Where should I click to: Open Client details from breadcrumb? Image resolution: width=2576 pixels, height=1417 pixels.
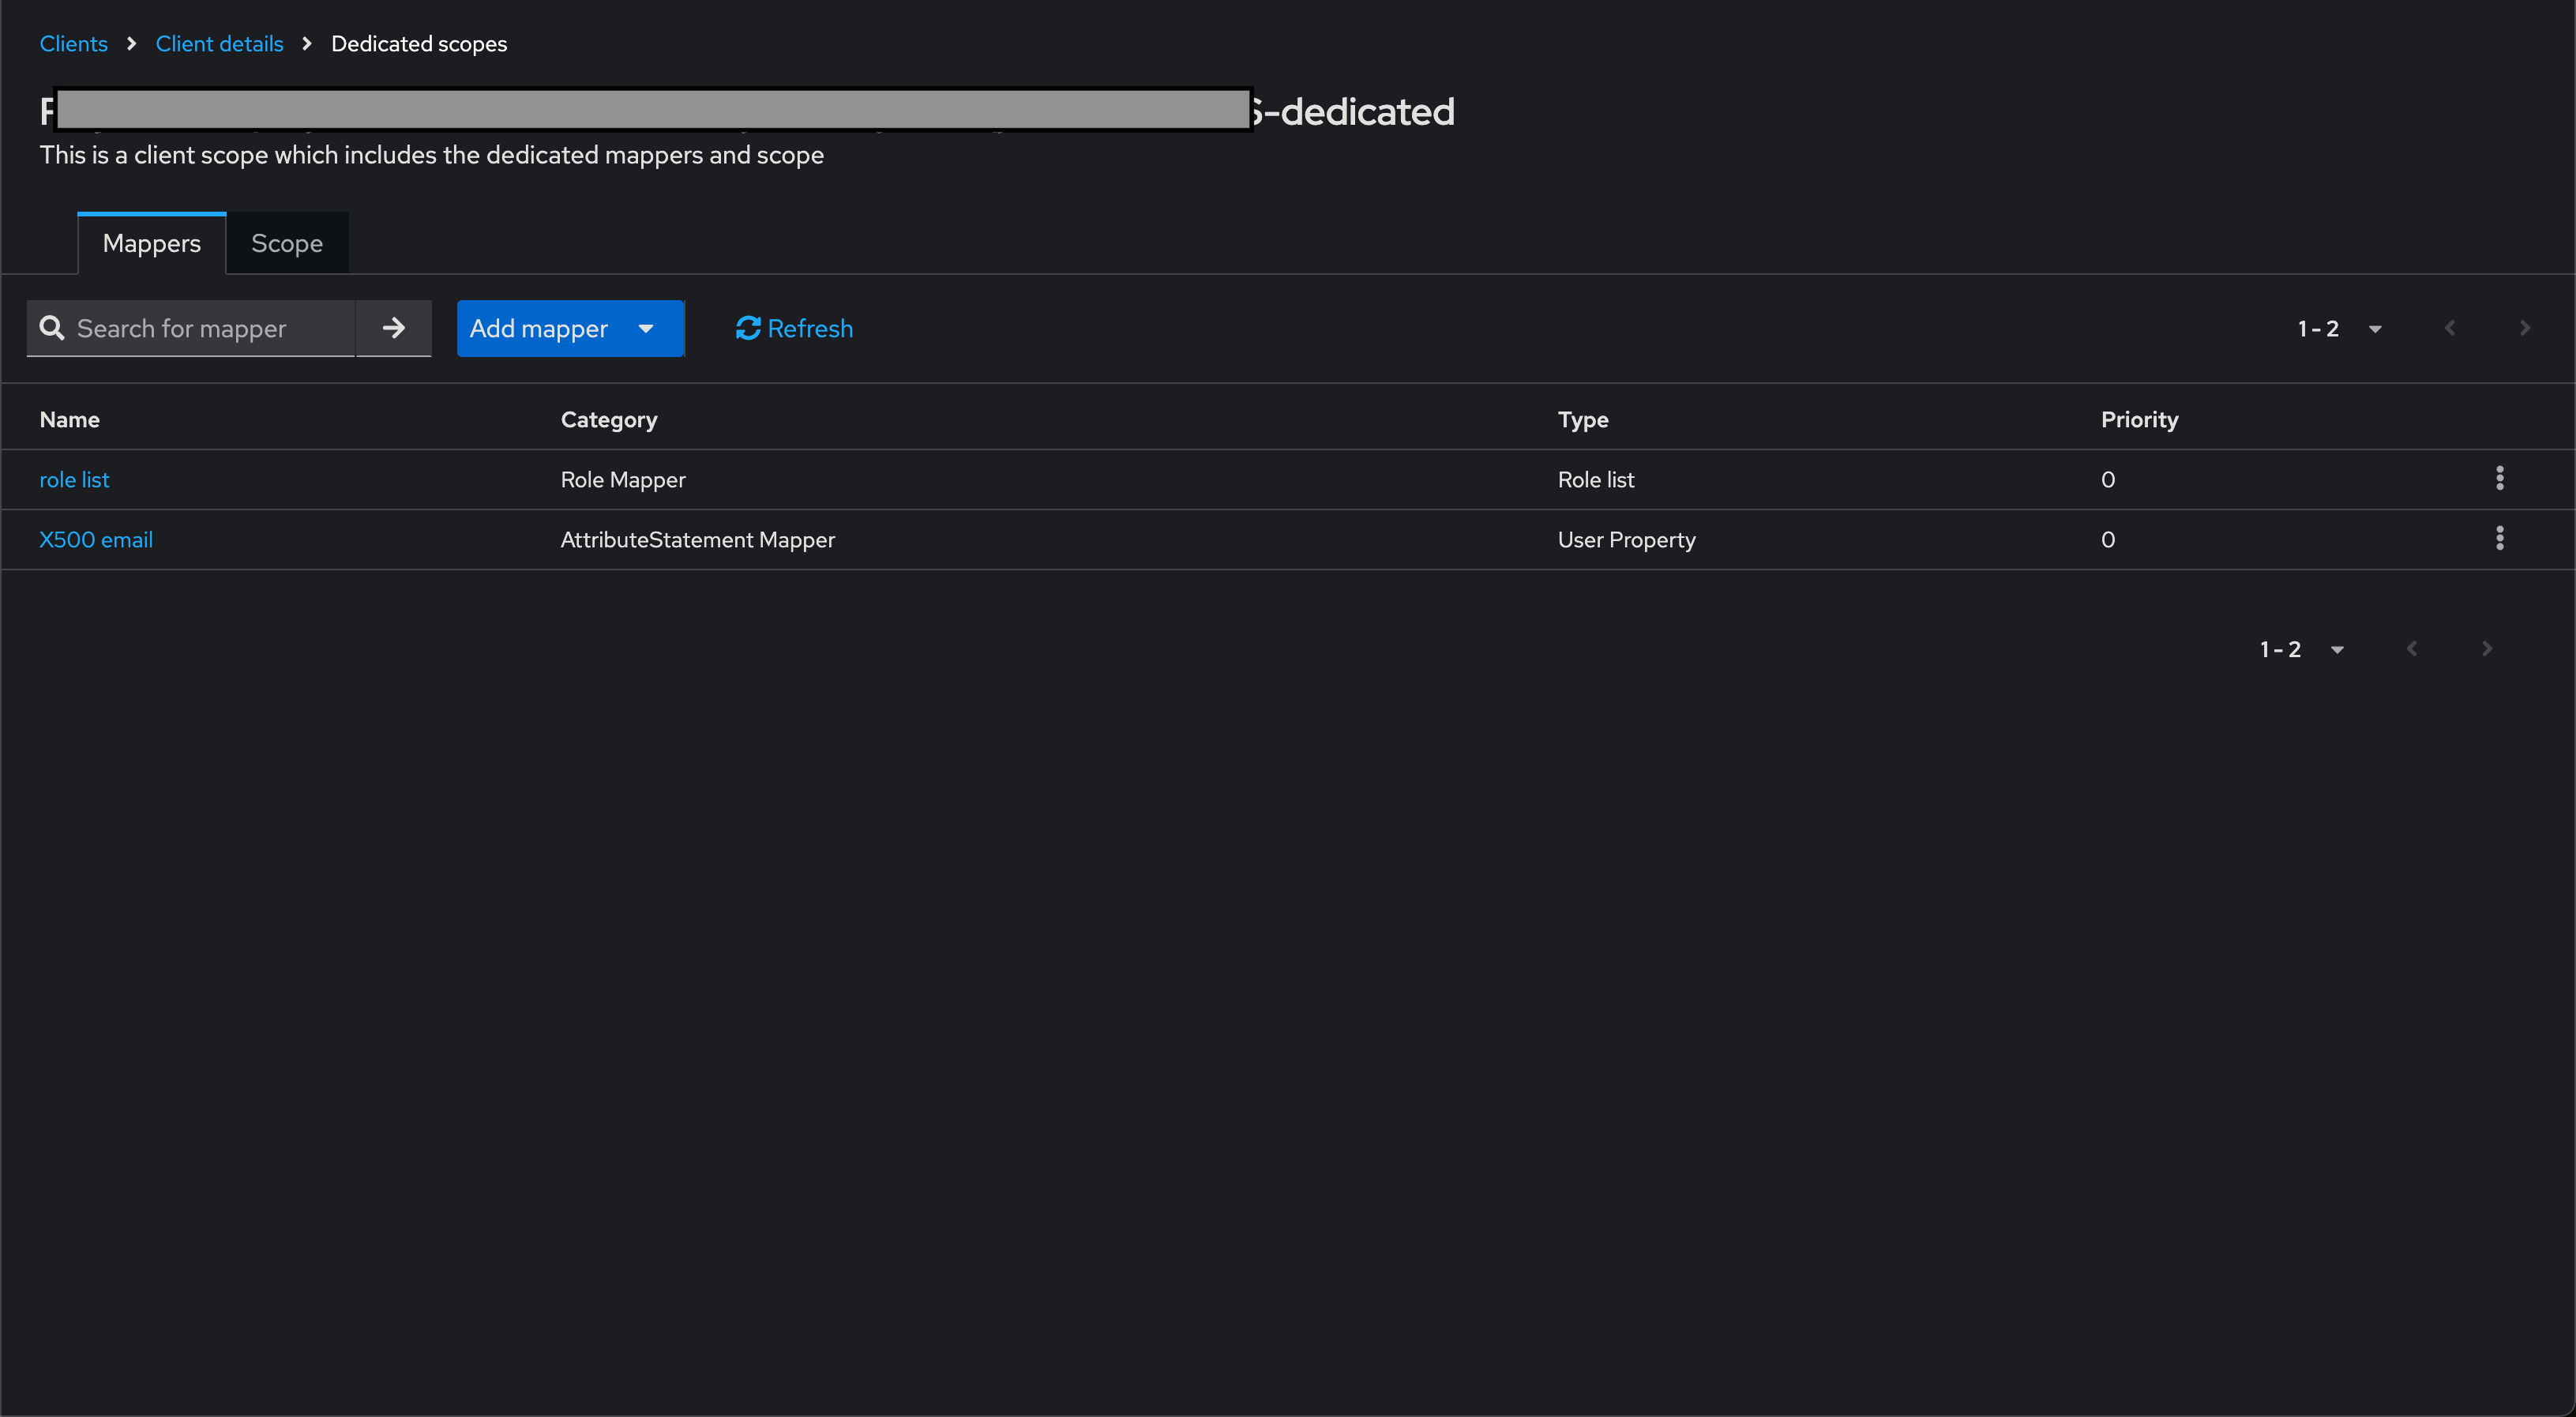[x=219, y=44]
